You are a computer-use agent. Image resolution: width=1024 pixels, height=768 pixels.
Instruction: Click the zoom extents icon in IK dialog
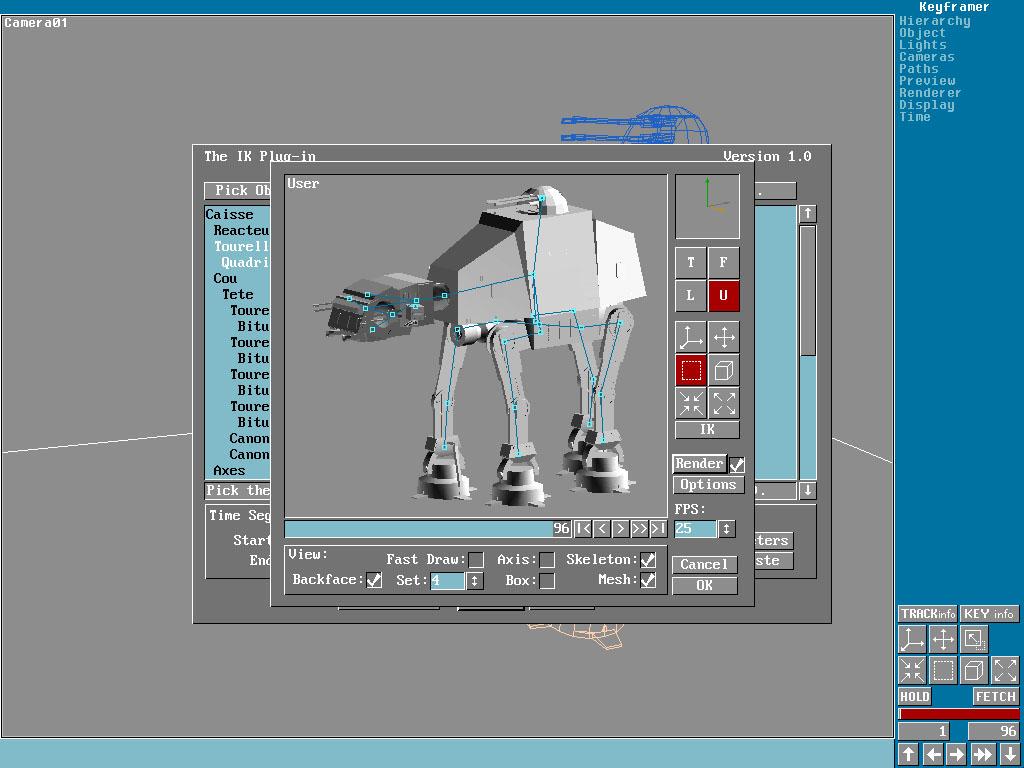tap(724, 403)
